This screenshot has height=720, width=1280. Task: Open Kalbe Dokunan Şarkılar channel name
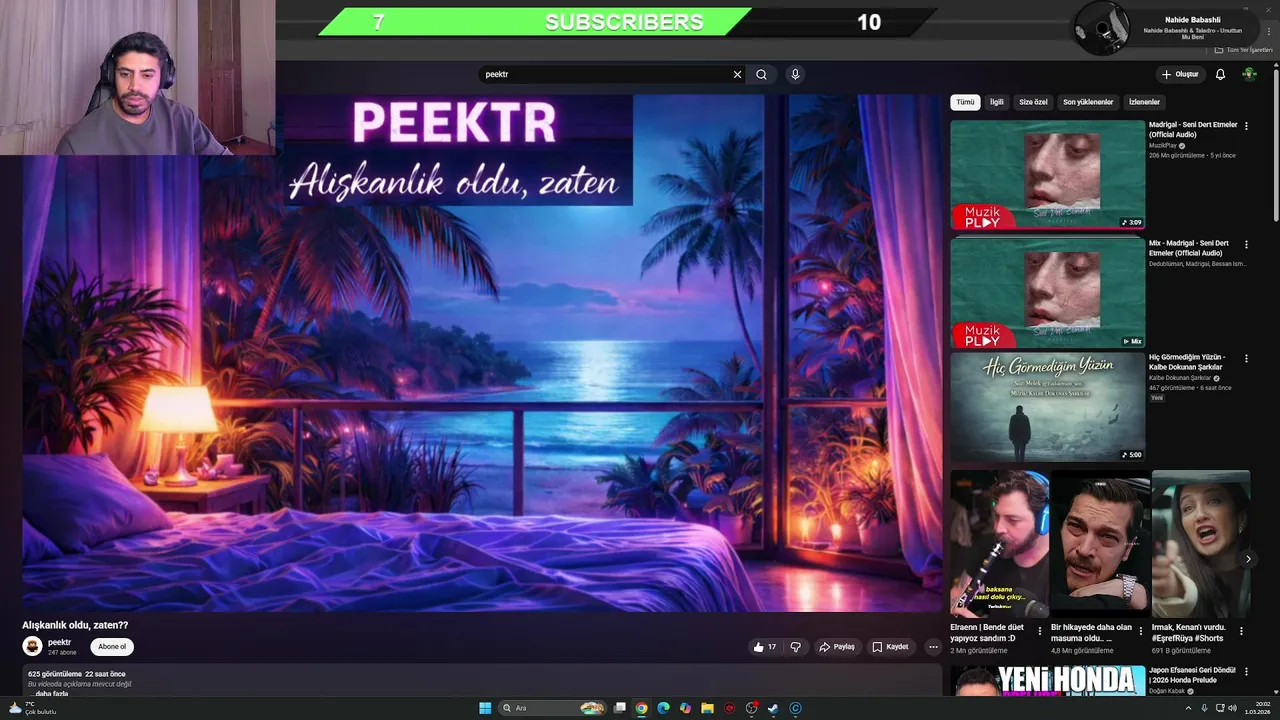(x=1179, y=378)
